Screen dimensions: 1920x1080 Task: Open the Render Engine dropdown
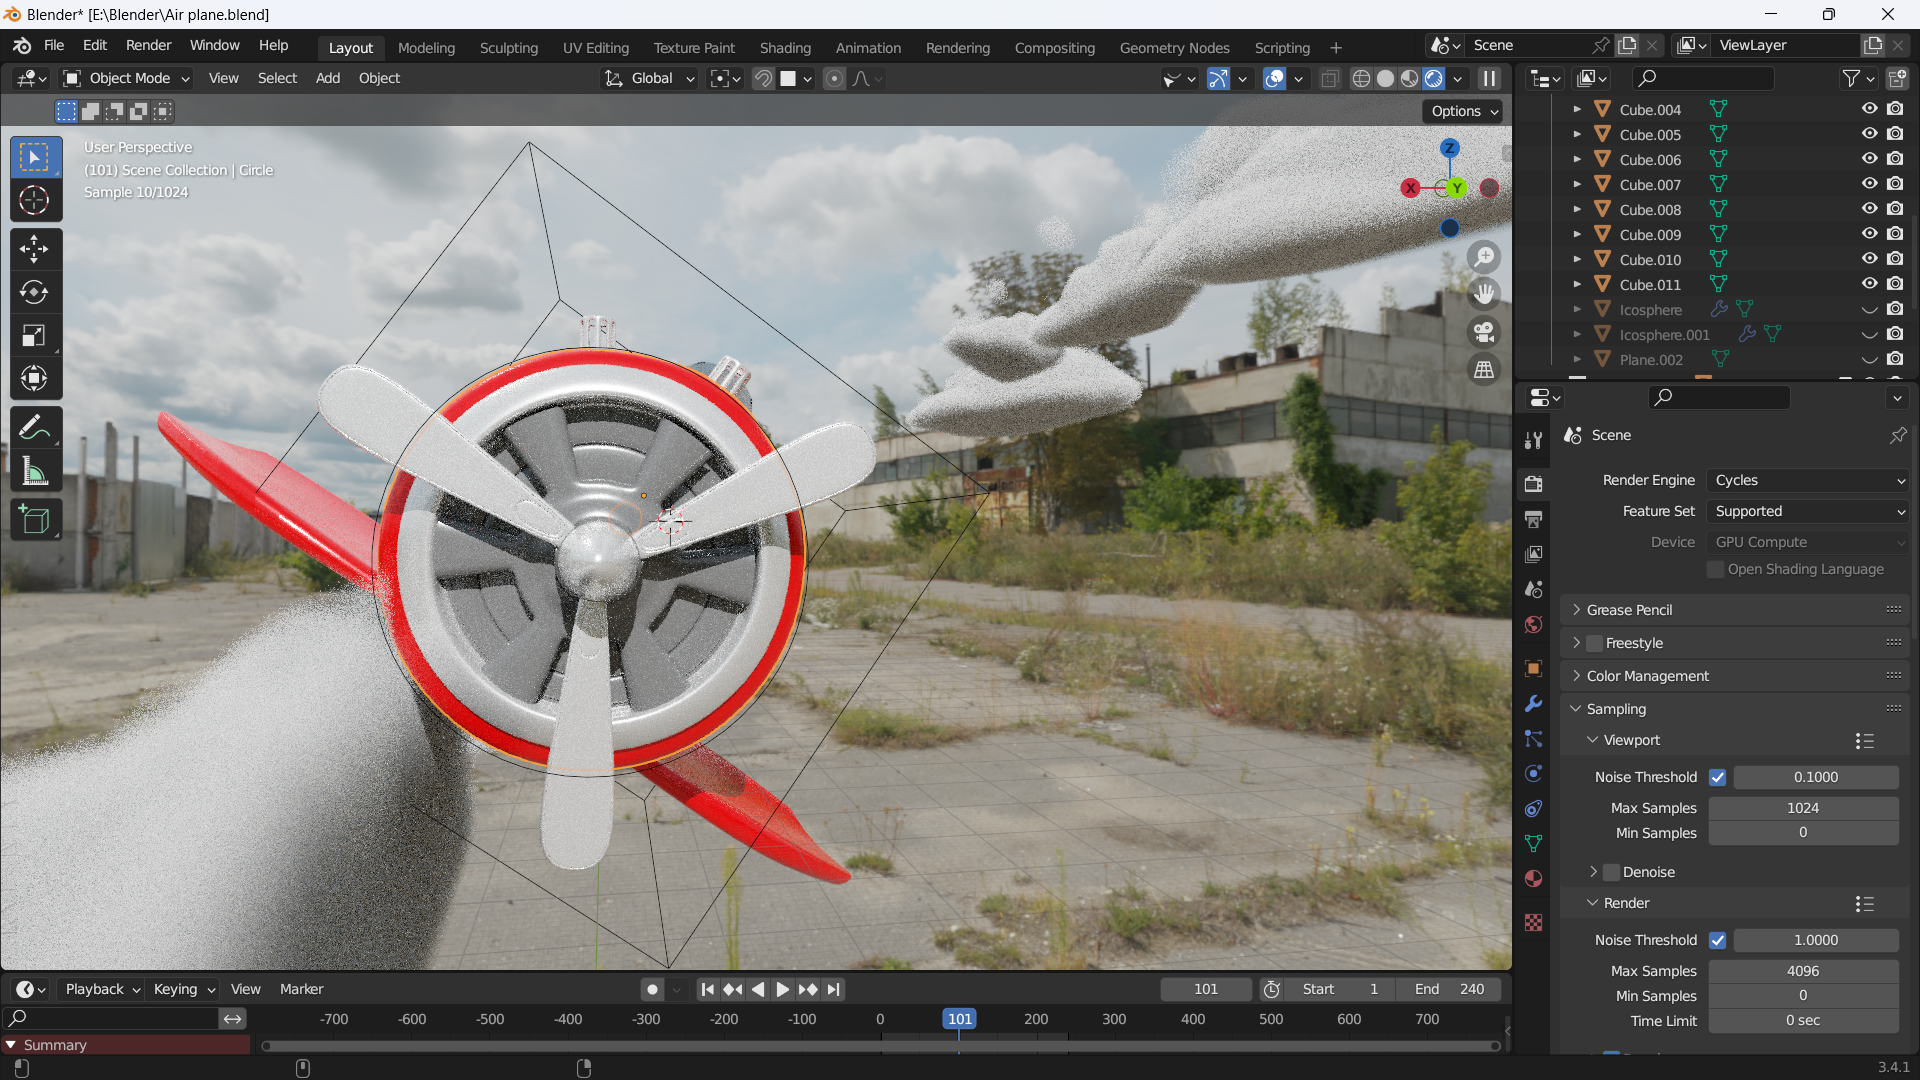(1809, 480)
